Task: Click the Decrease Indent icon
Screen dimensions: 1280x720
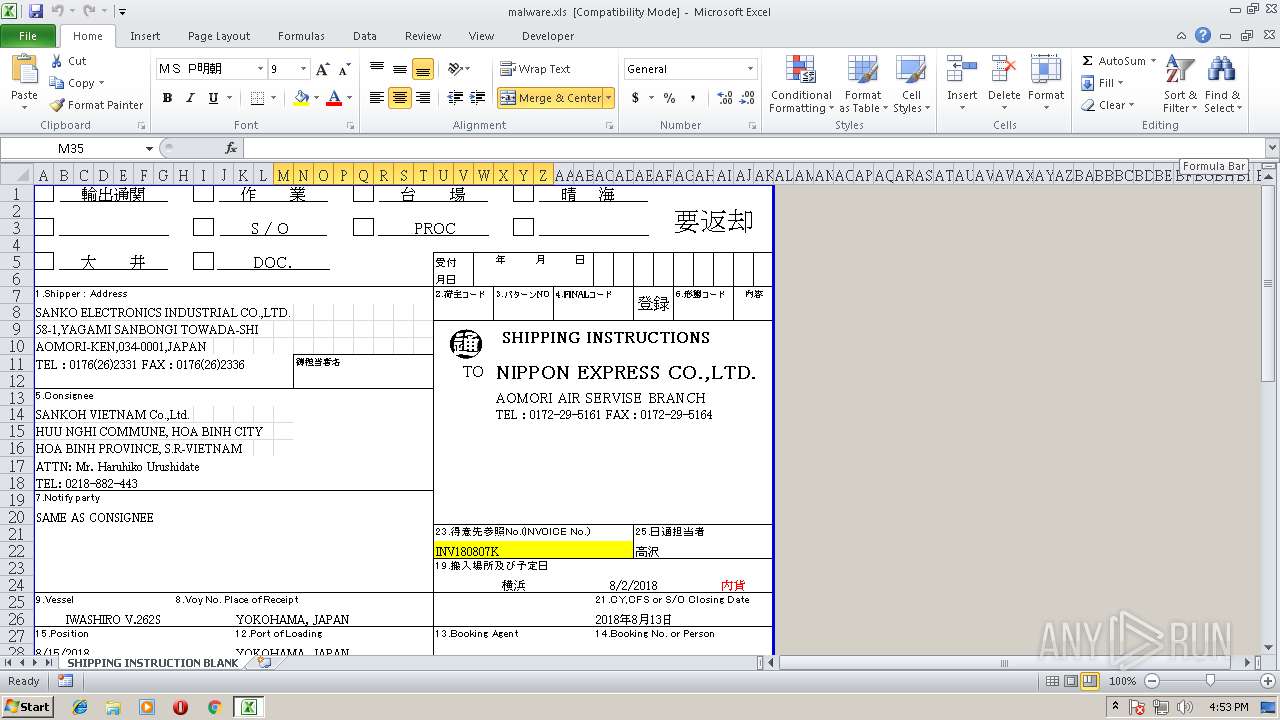Action: [x=455, y=98]
